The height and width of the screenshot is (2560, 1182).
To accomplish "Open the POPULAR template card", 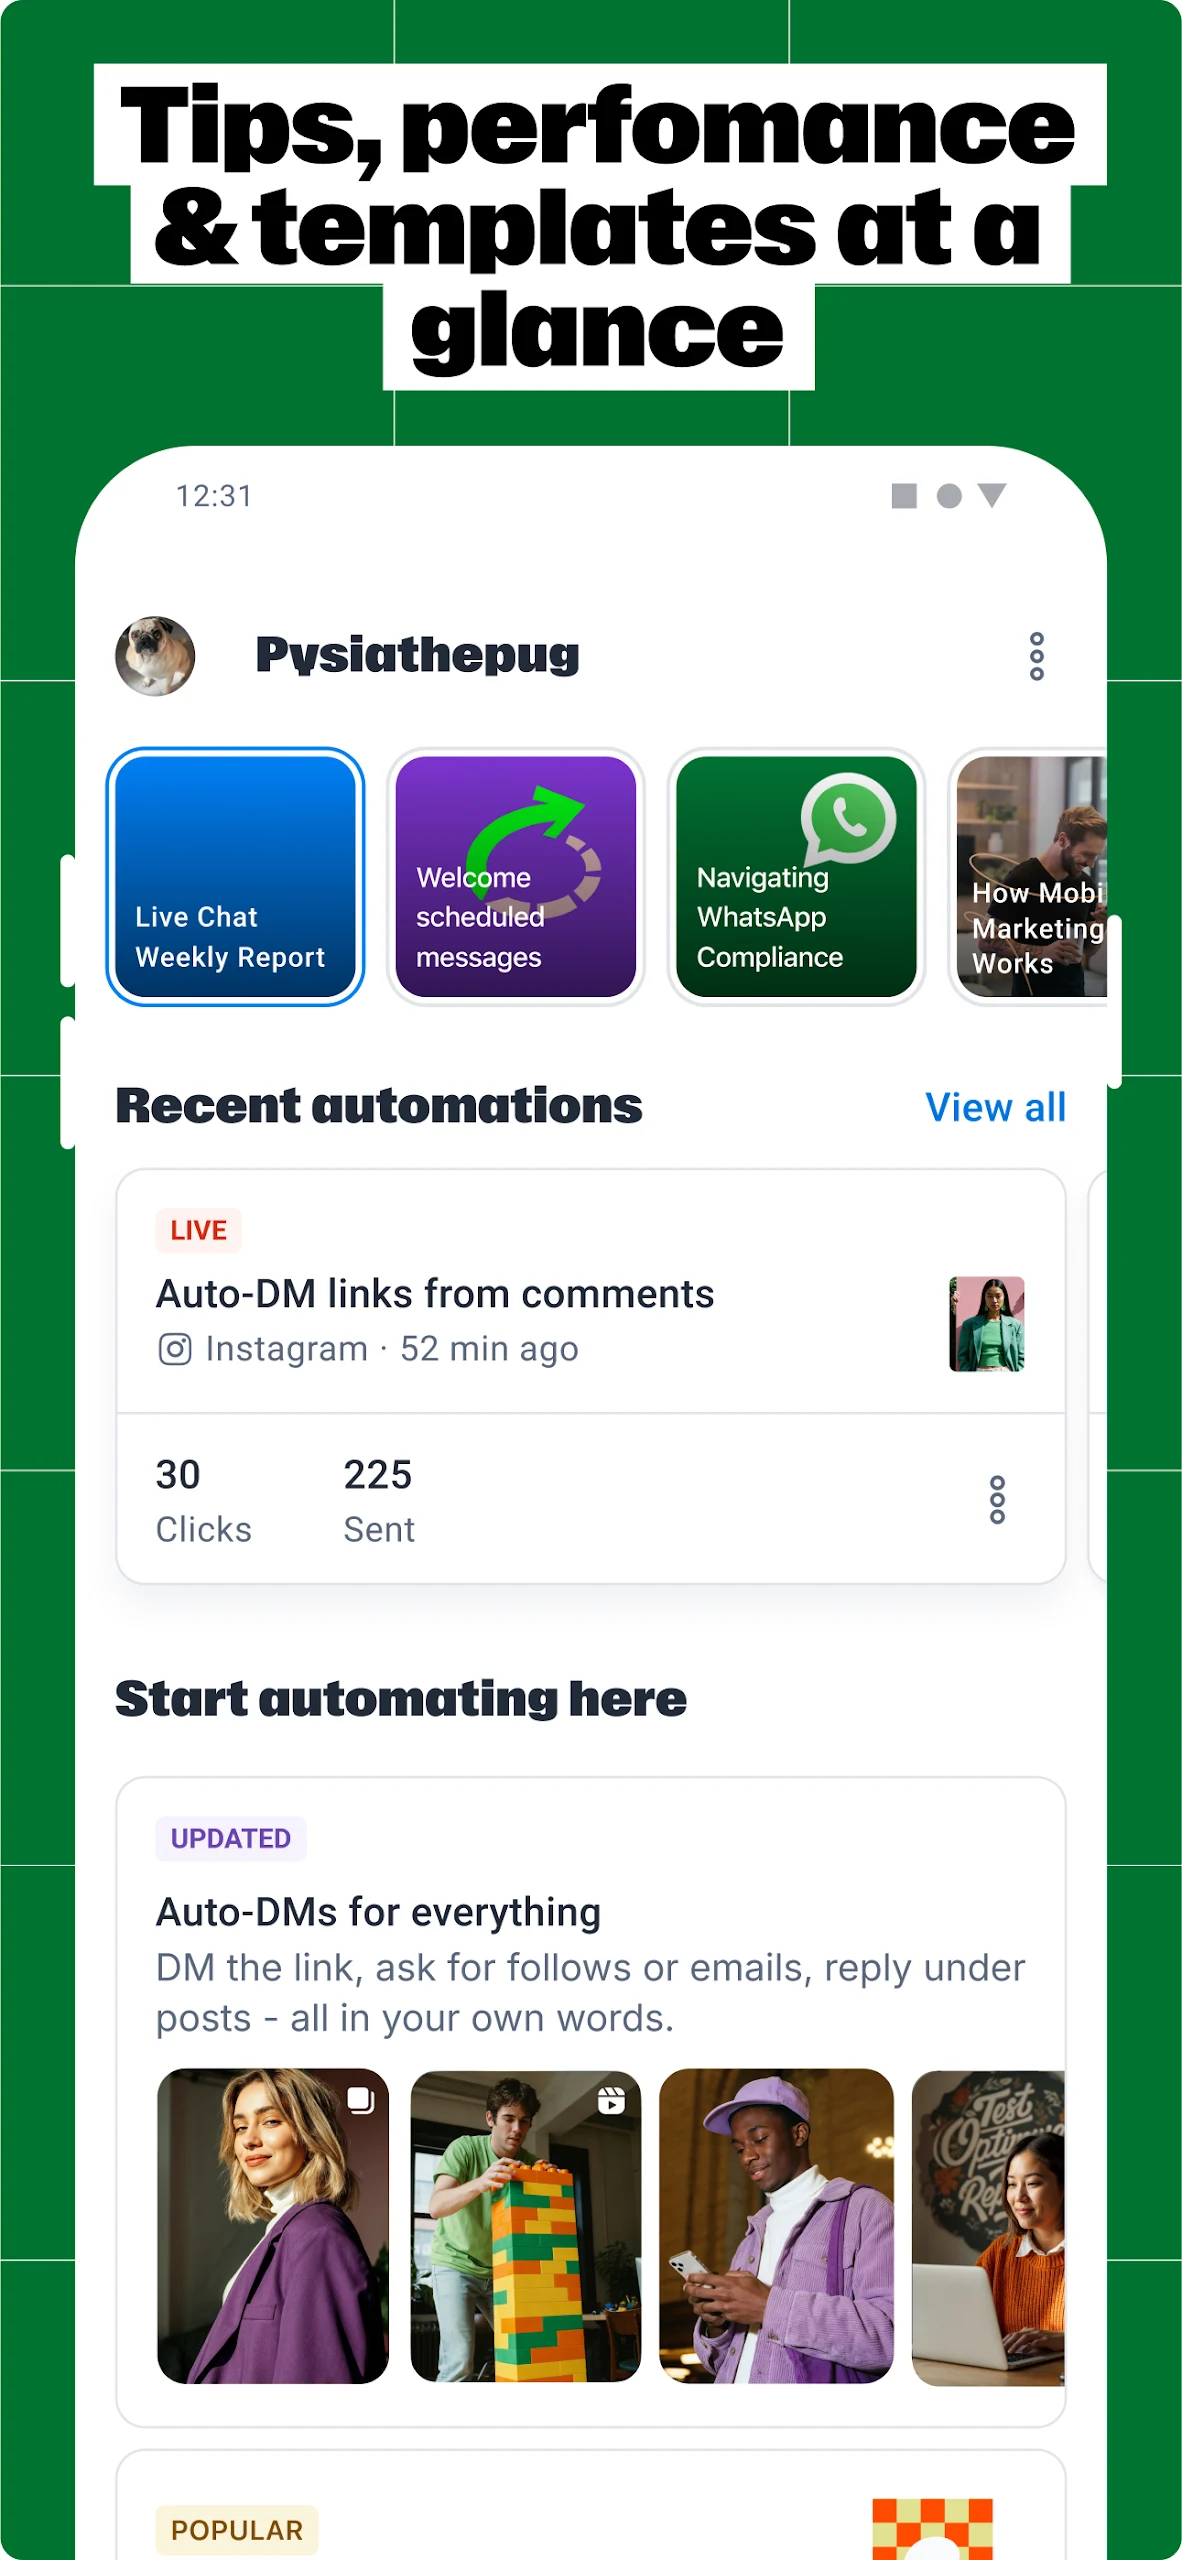I will pos(591,2505).
